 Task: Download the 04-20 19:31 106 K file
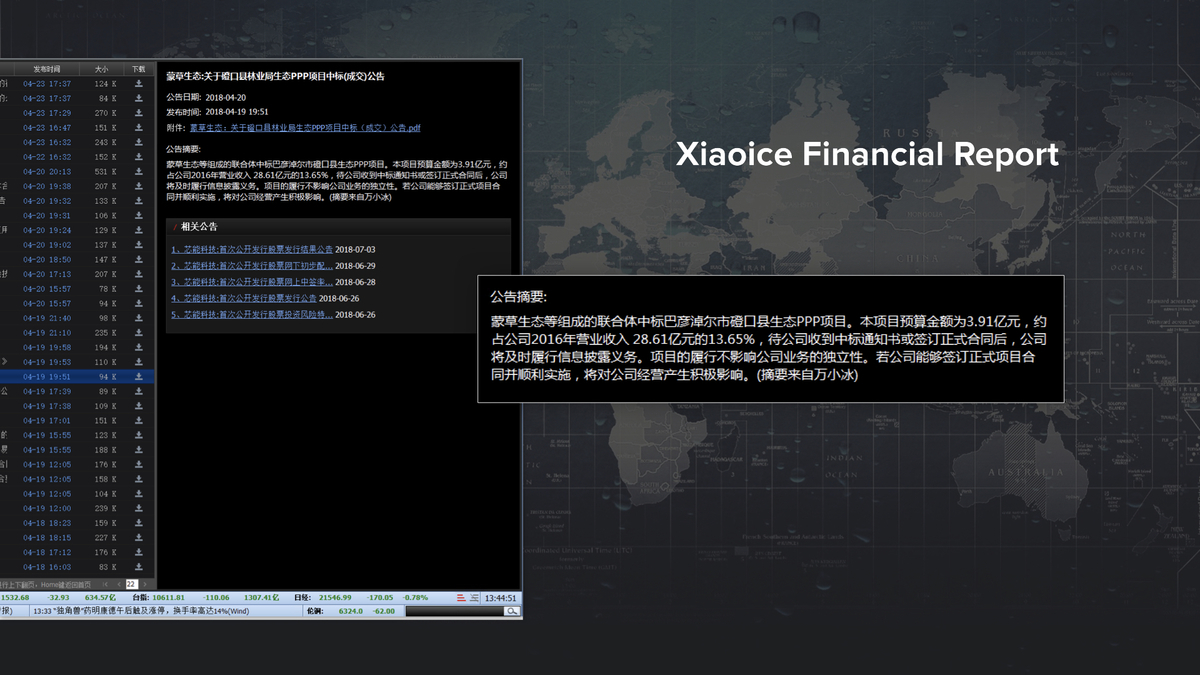pyautogui.click(x=139, y=216)
